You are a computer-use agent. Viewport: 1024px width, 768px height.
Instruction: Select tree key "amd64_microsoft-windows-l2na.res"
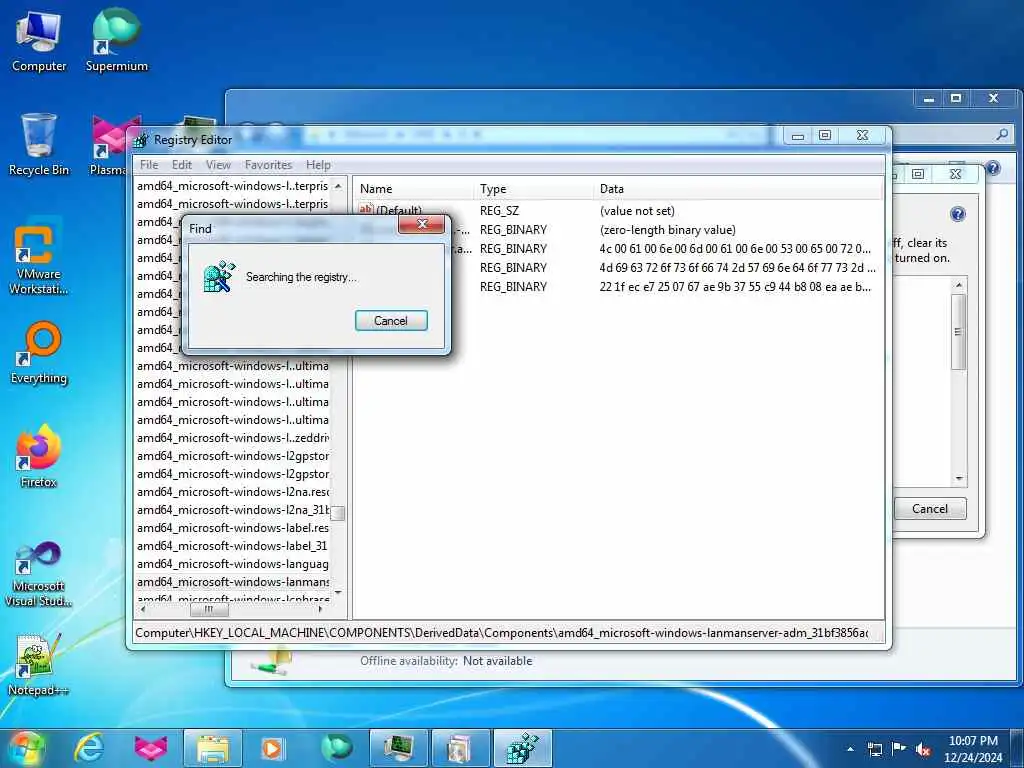232,492
